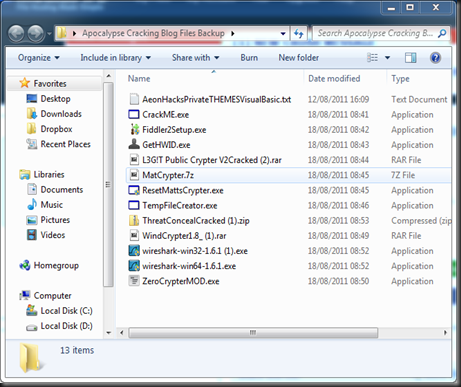Viewport: 461px width, 387px height.
Task: Select L3G!T Public Crypter rar file icon
Action: pos(134,160)
